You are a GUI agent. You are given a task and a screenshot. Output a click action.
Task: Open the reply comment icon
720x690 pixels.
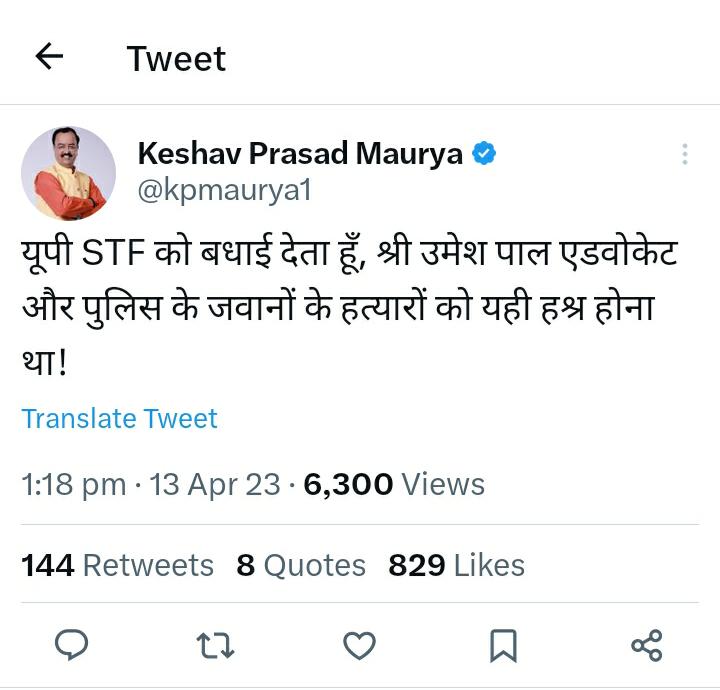coord(71,645)
